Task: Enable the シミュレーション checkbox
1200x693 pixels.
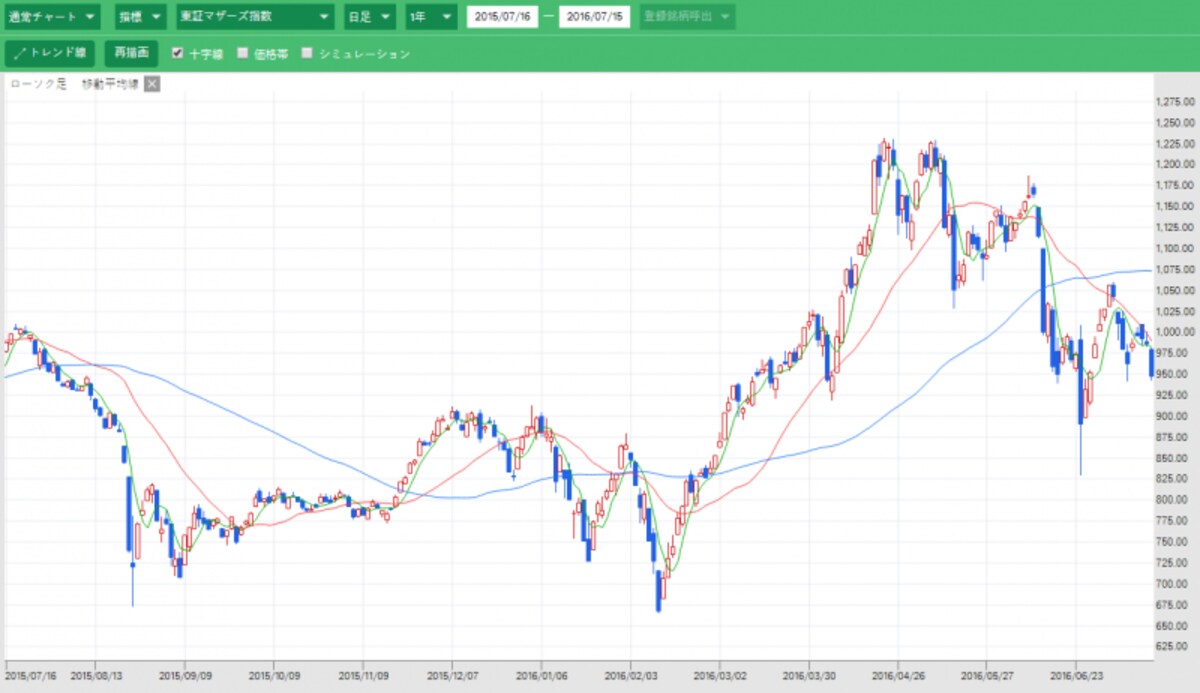Action: click(x=308, y=53)
